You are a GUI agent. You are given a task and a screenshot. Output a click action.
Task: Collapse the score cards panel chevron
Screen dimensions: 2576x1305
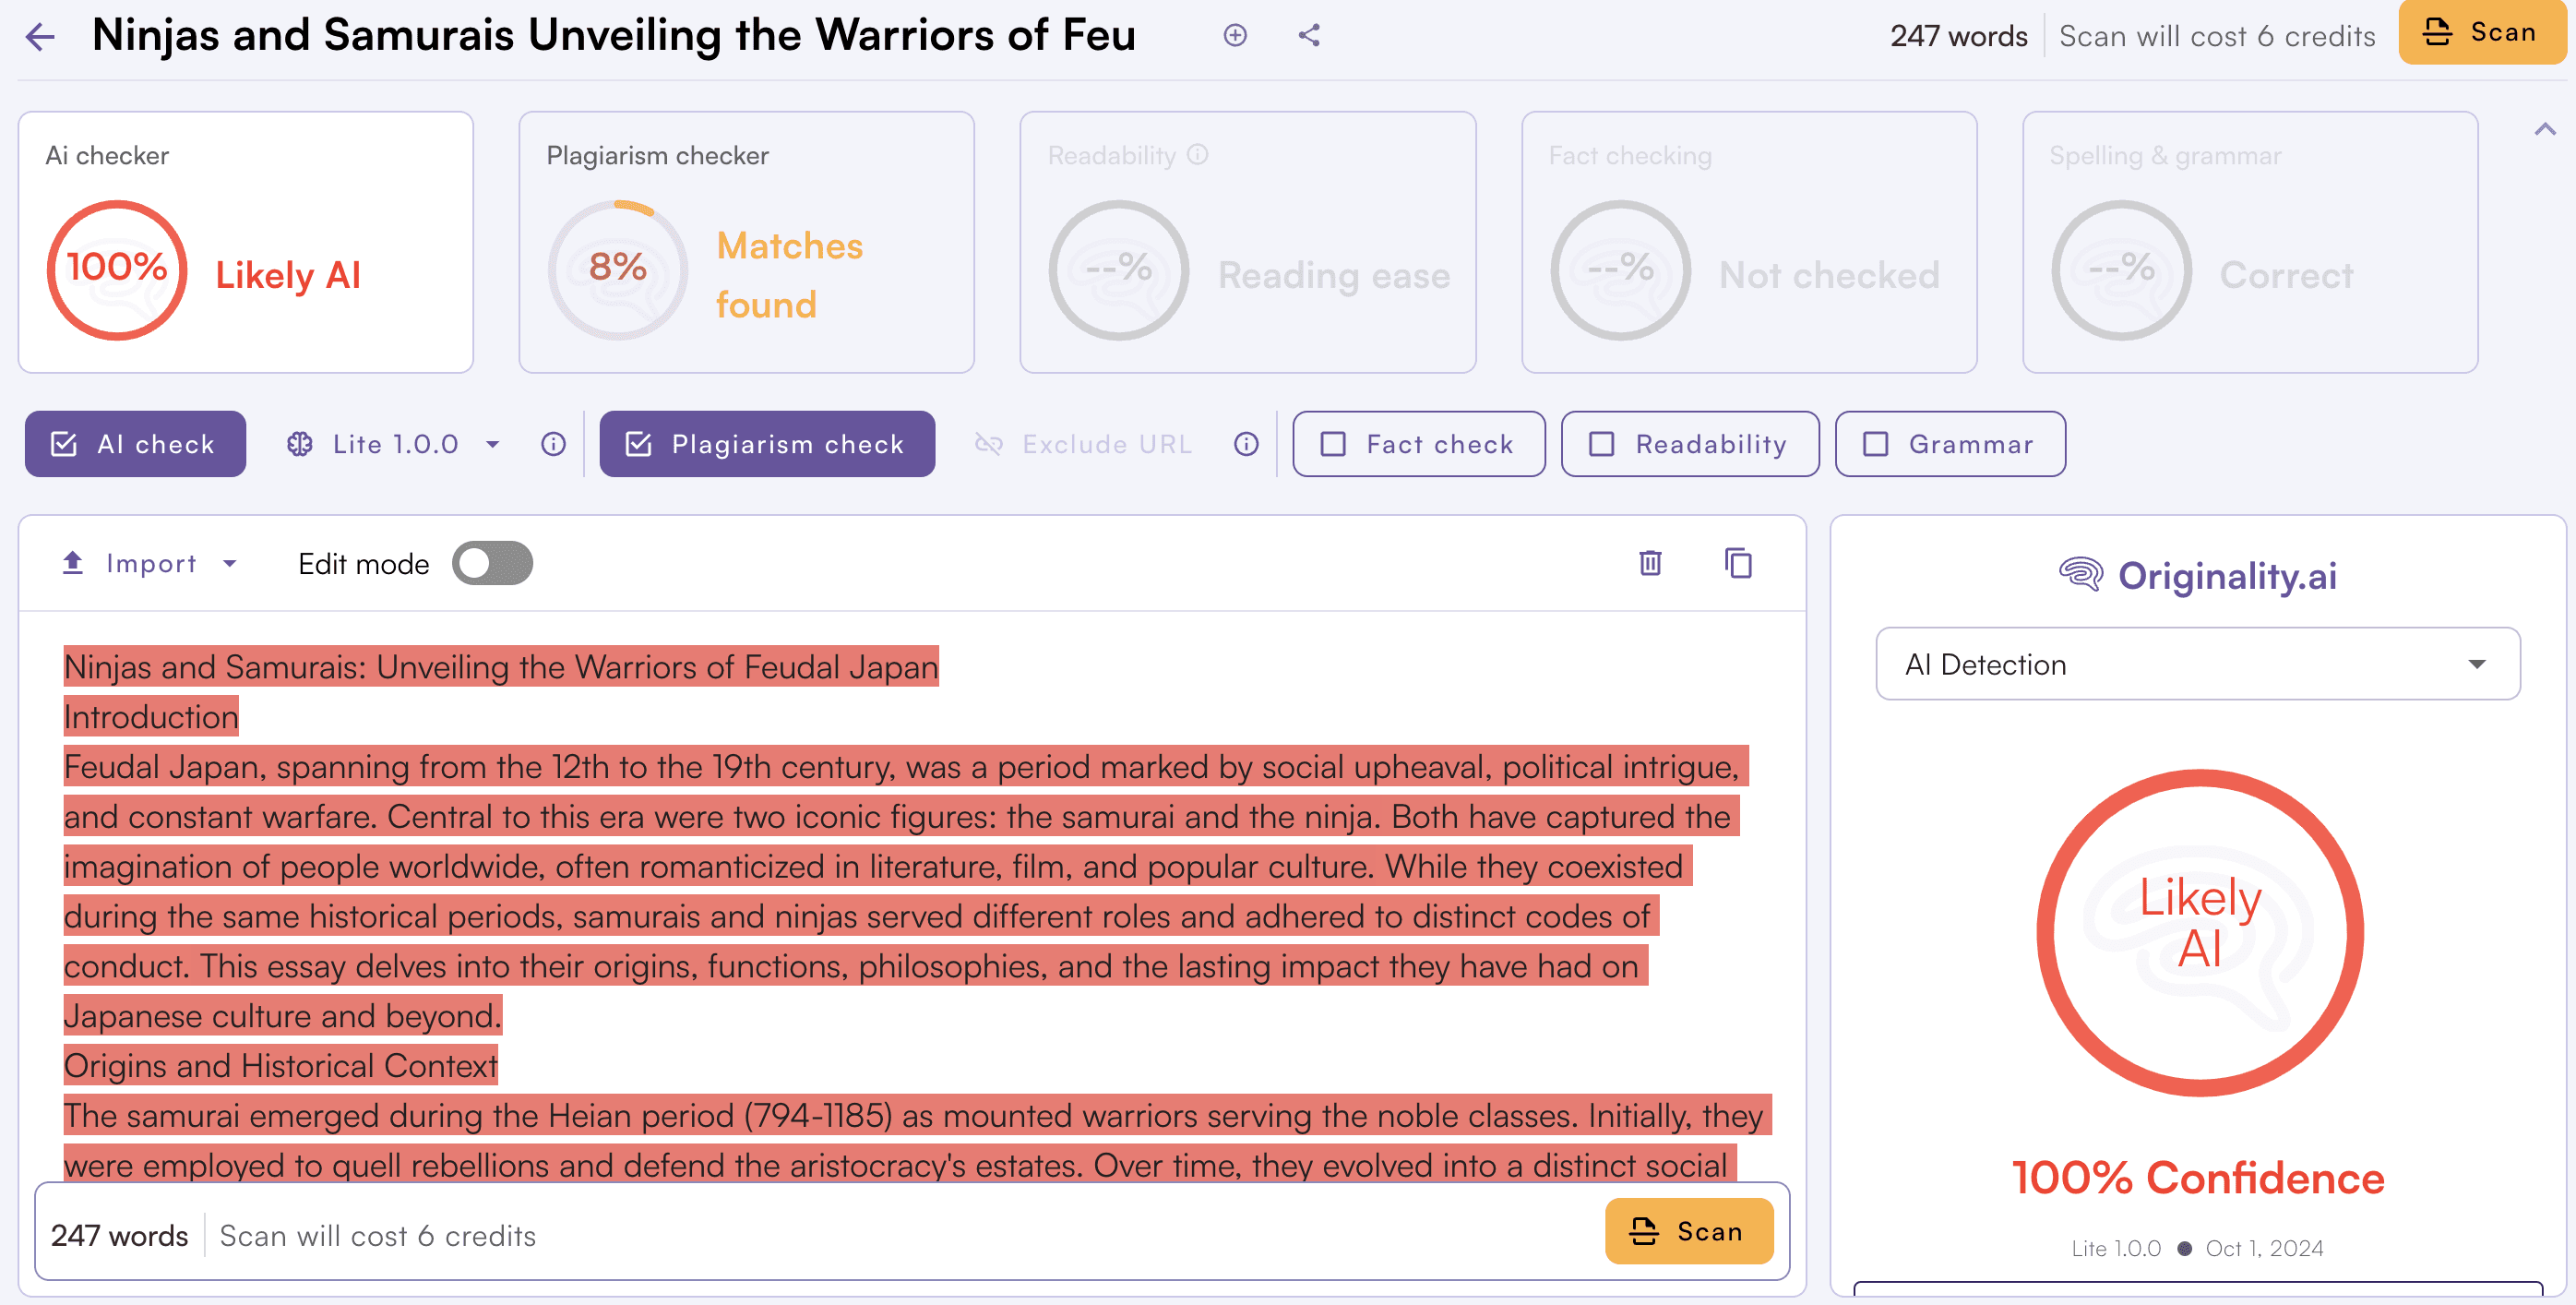[2544, 130]
